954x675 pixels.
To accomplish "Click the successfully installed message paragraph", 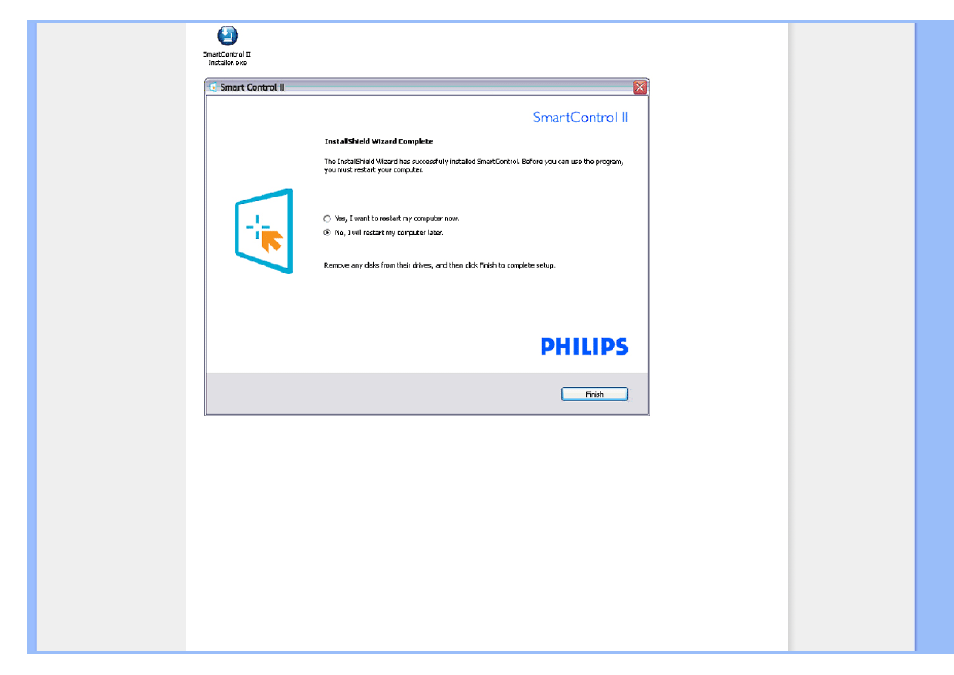I will (x=473, y=166).
